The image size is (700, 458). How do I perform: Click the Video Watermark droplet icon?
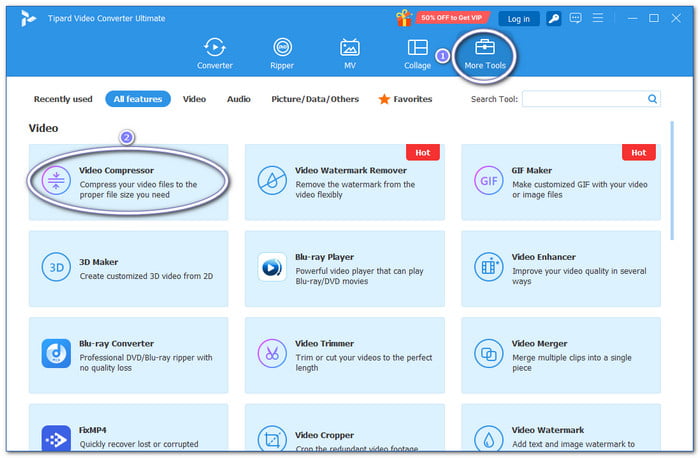(x=488, y=438)
